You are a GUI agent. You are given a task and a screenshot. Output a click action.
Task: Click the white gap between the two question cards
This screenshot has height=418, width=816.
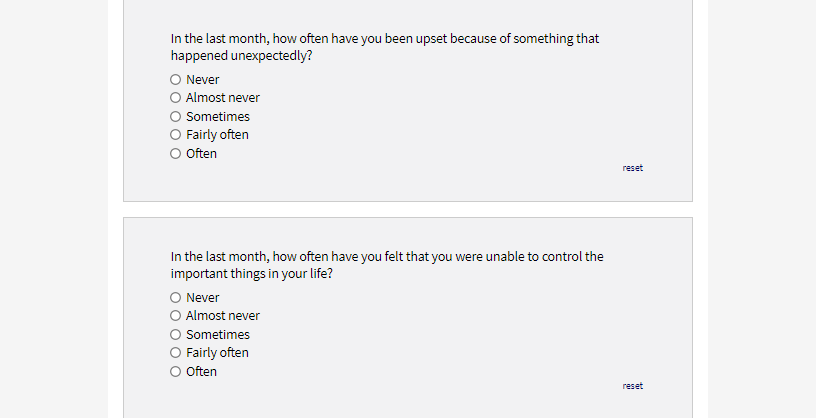pyautogui.click(x=408, y=209)
